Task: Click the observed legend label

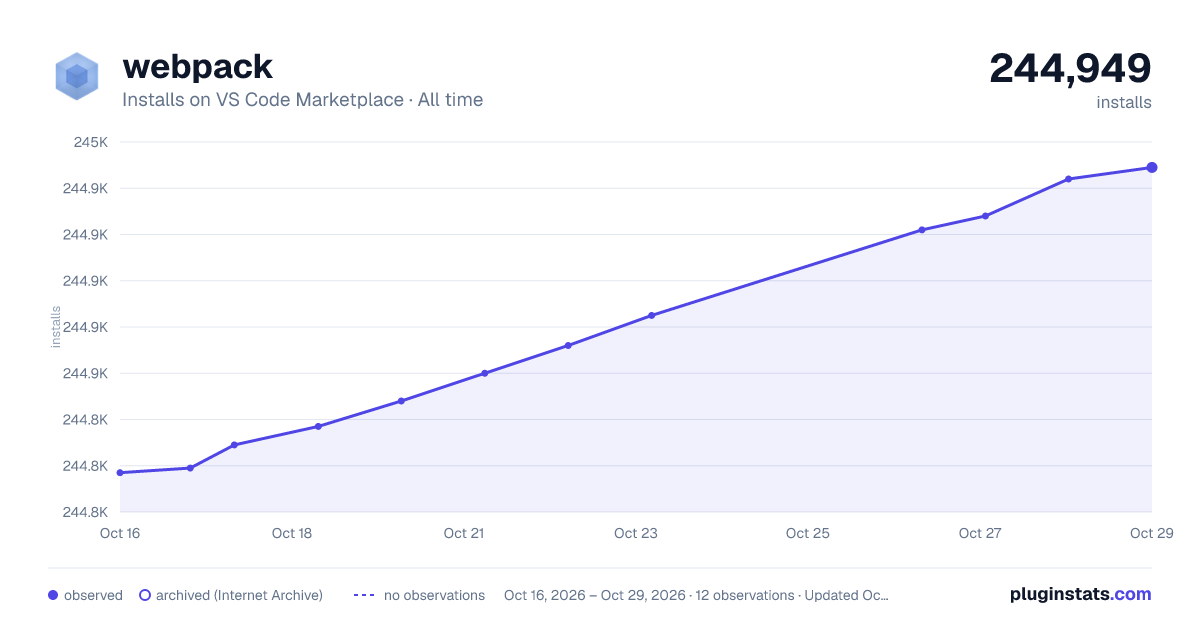Action: (x=93, y=595)
